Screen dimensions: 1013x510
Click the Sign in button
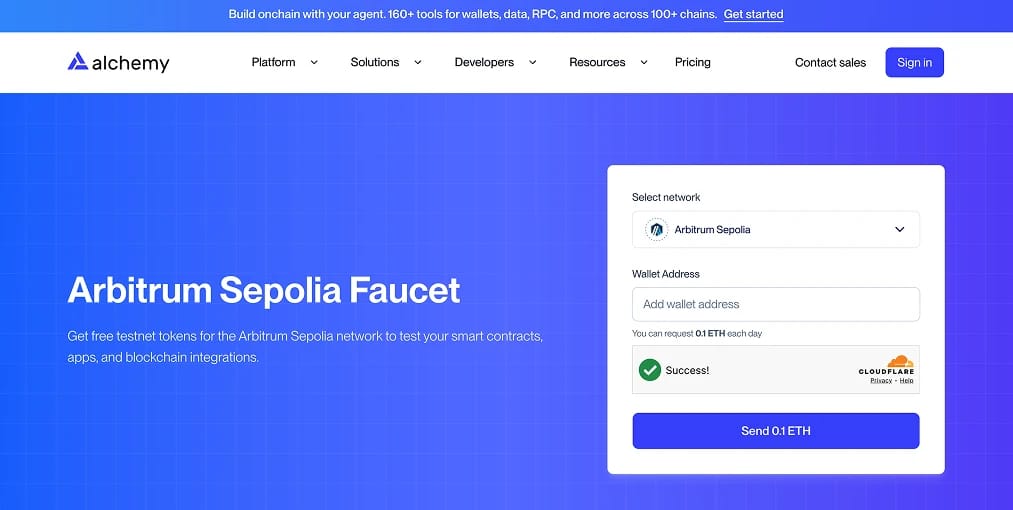(914, 62)
